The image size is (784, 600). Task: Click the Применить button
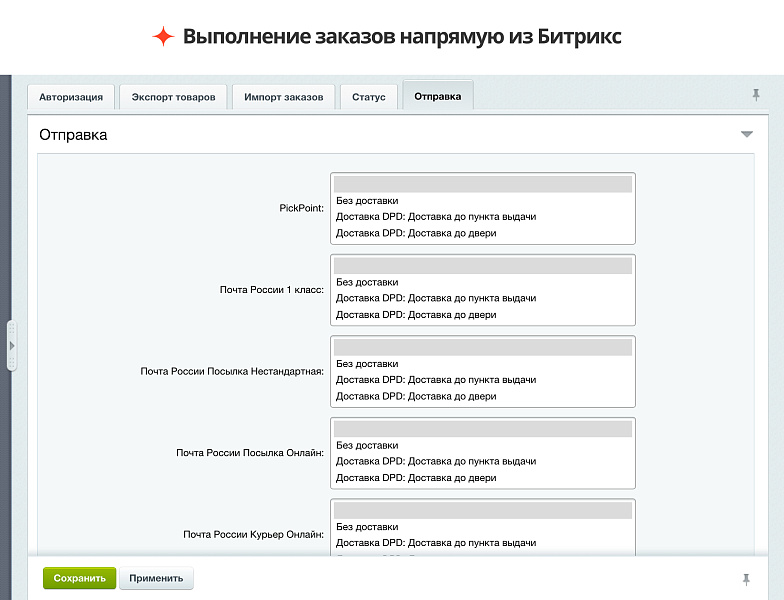[x=156, y=578]
